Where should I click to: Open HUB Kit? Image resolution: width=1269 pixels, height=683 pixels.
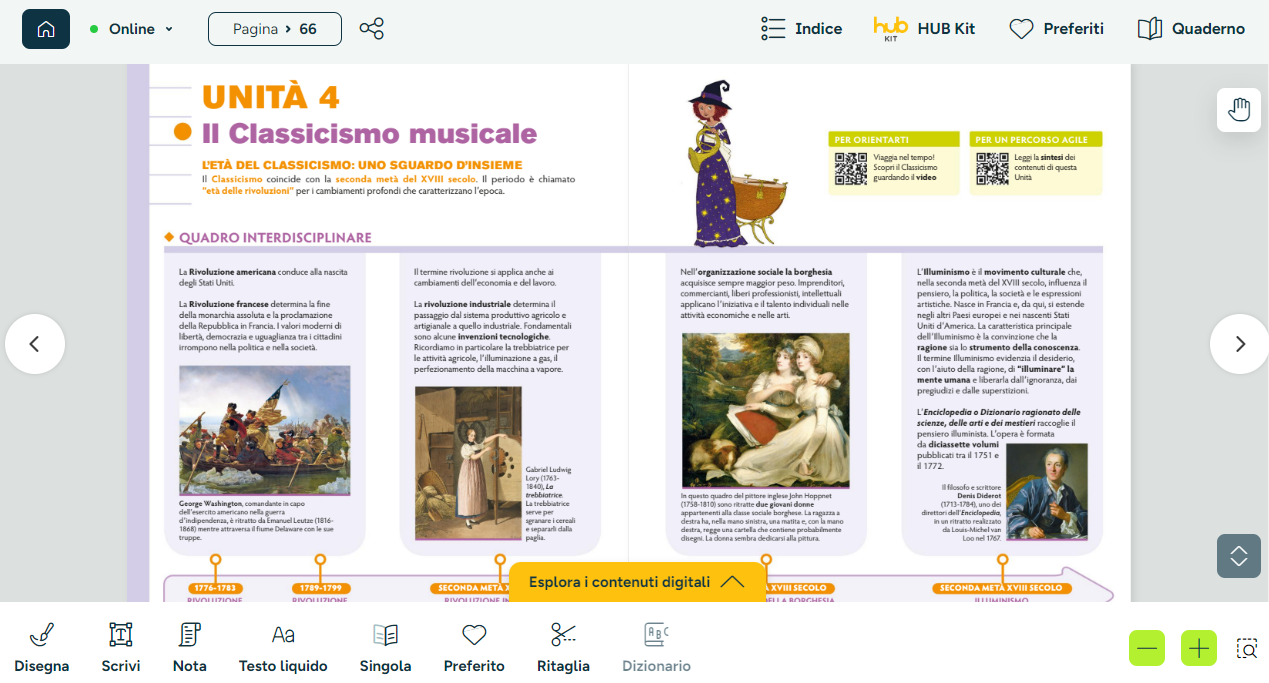(924, 29)
